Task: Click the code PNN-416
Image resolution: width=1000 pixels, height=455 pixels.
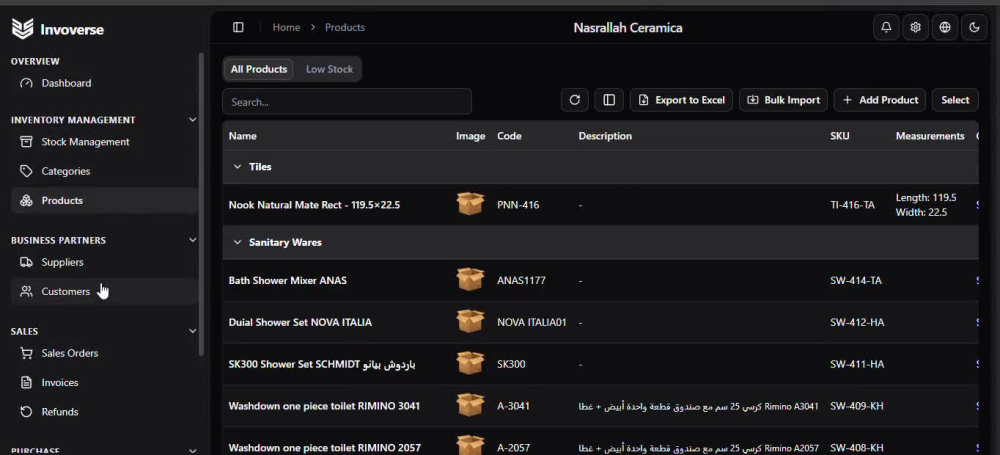Action: [x=518, y=205]
